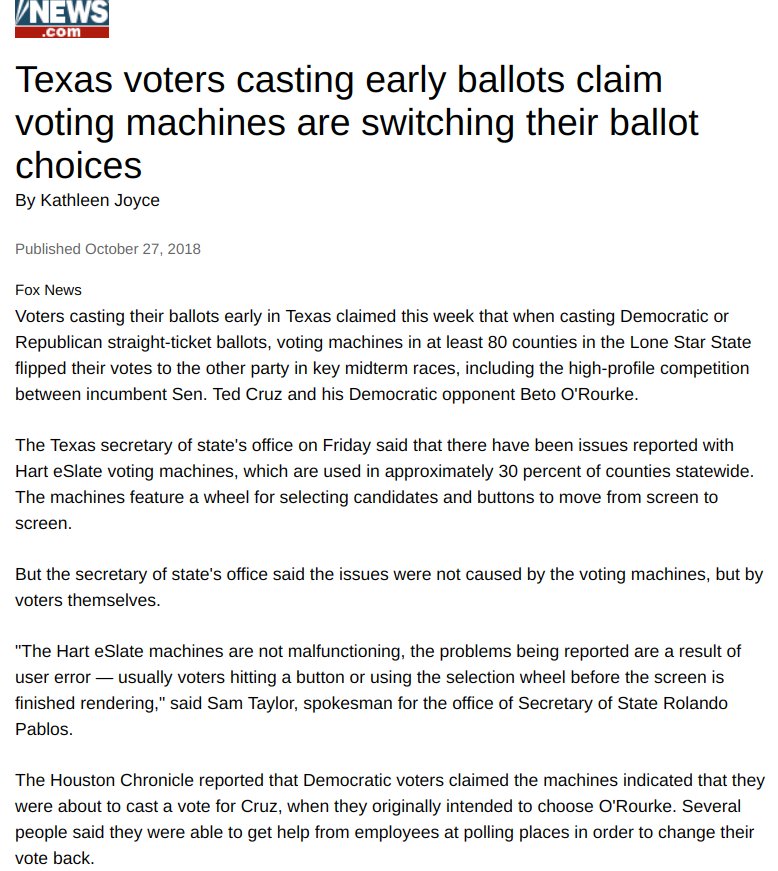Click the final paragraph about Democratic voters
This screenshot has width=778, height=871.
[388, 818]
